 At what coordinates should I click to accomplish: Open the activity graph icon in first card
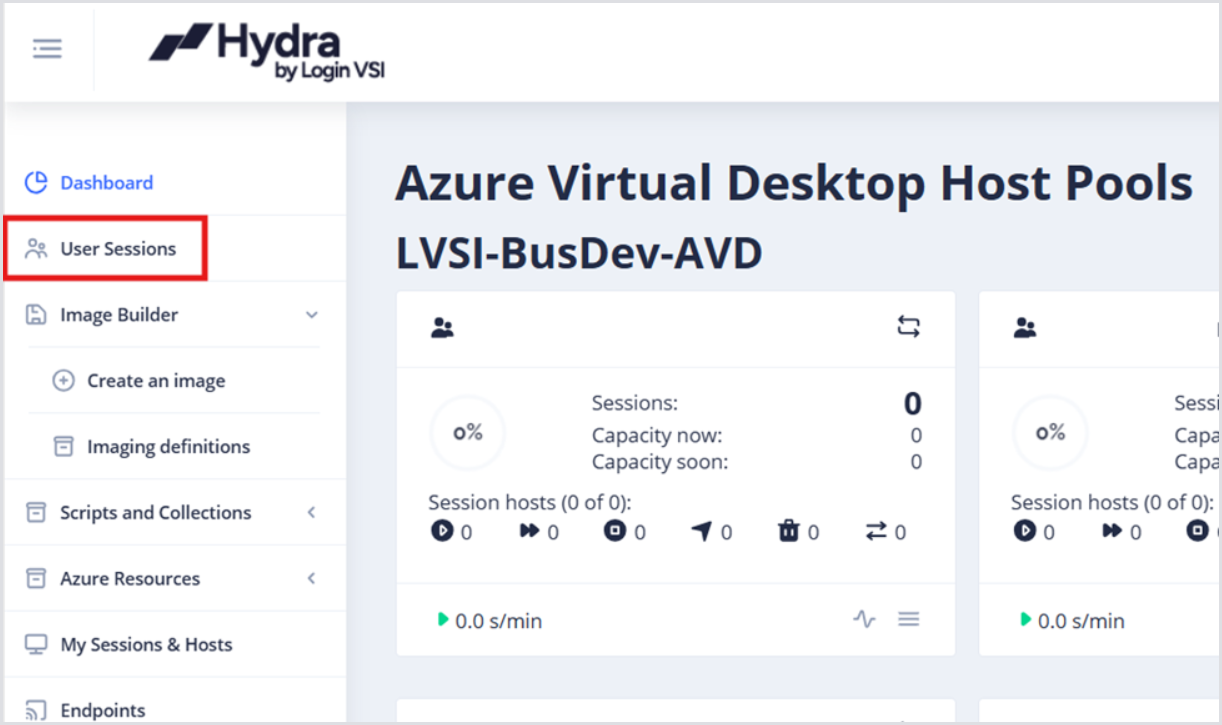(x=864, y=620)
